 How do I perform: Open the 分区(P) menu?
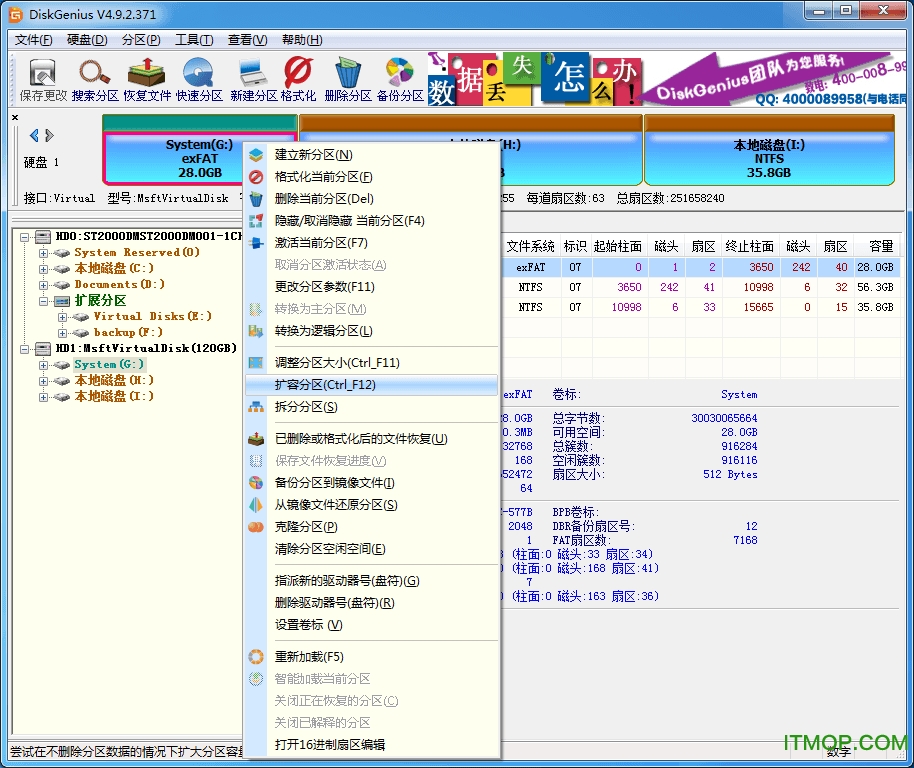(141, 40)
